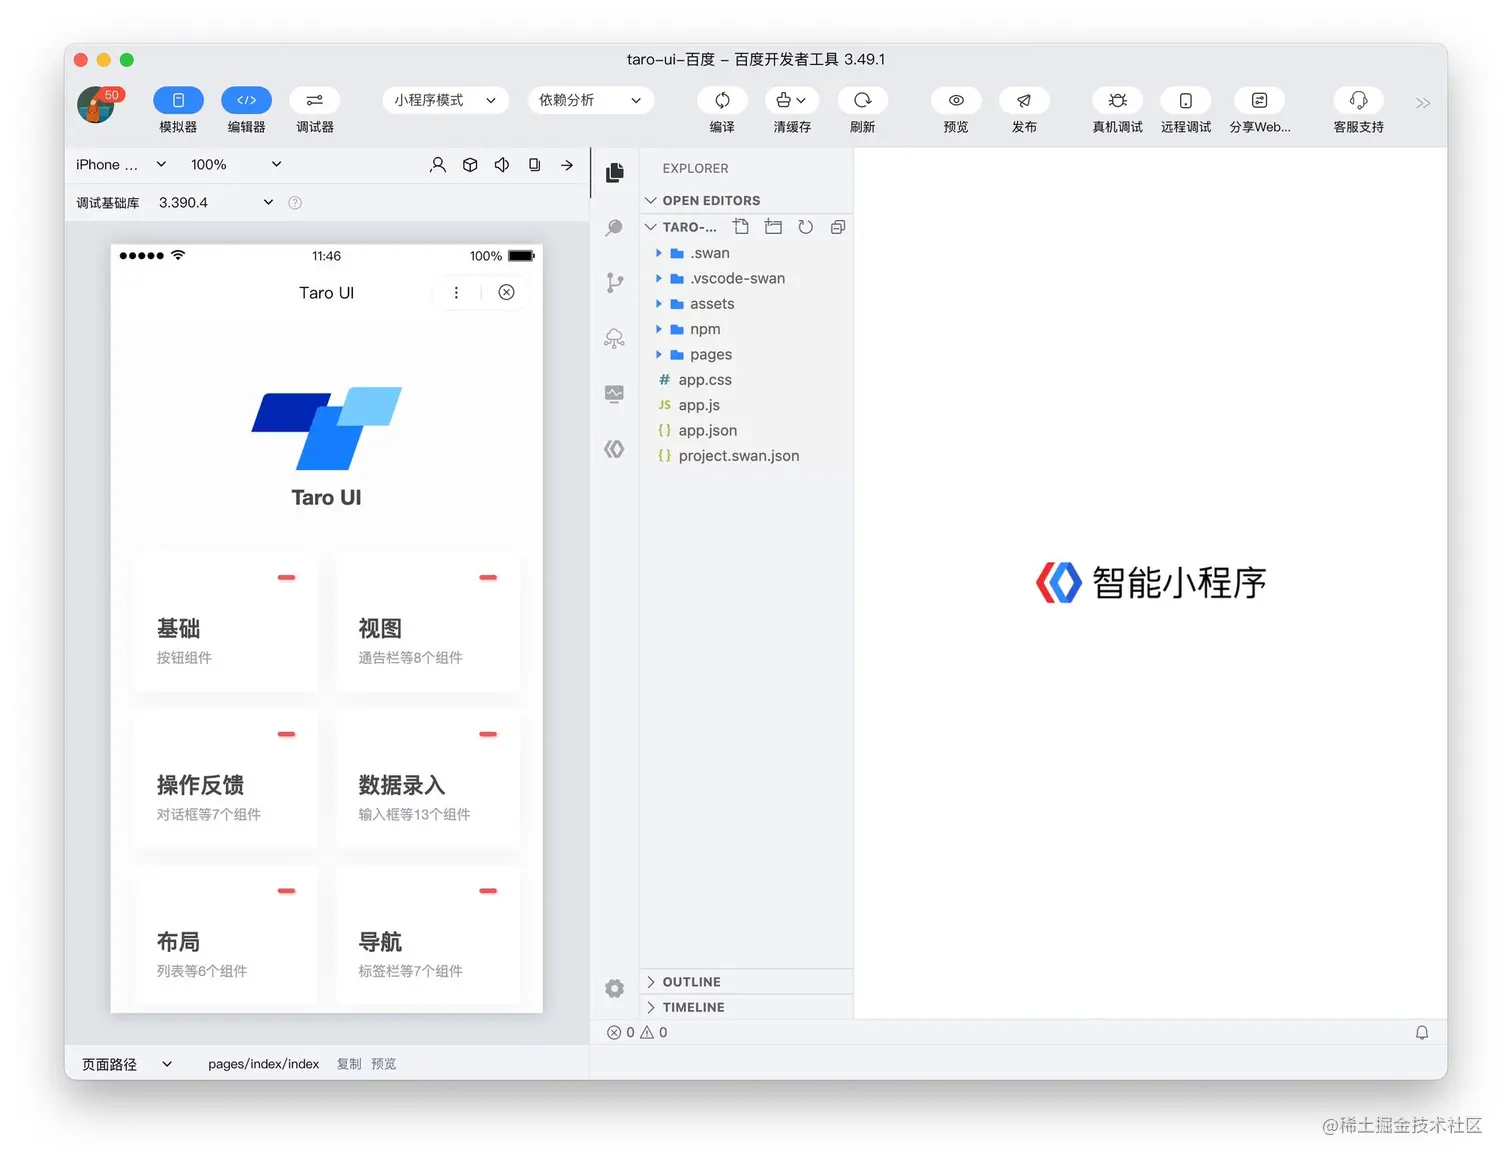Viewport: 1512px width, 1165px height.
Task: Expand the TIMELINE section
Action: (746, 1007)
